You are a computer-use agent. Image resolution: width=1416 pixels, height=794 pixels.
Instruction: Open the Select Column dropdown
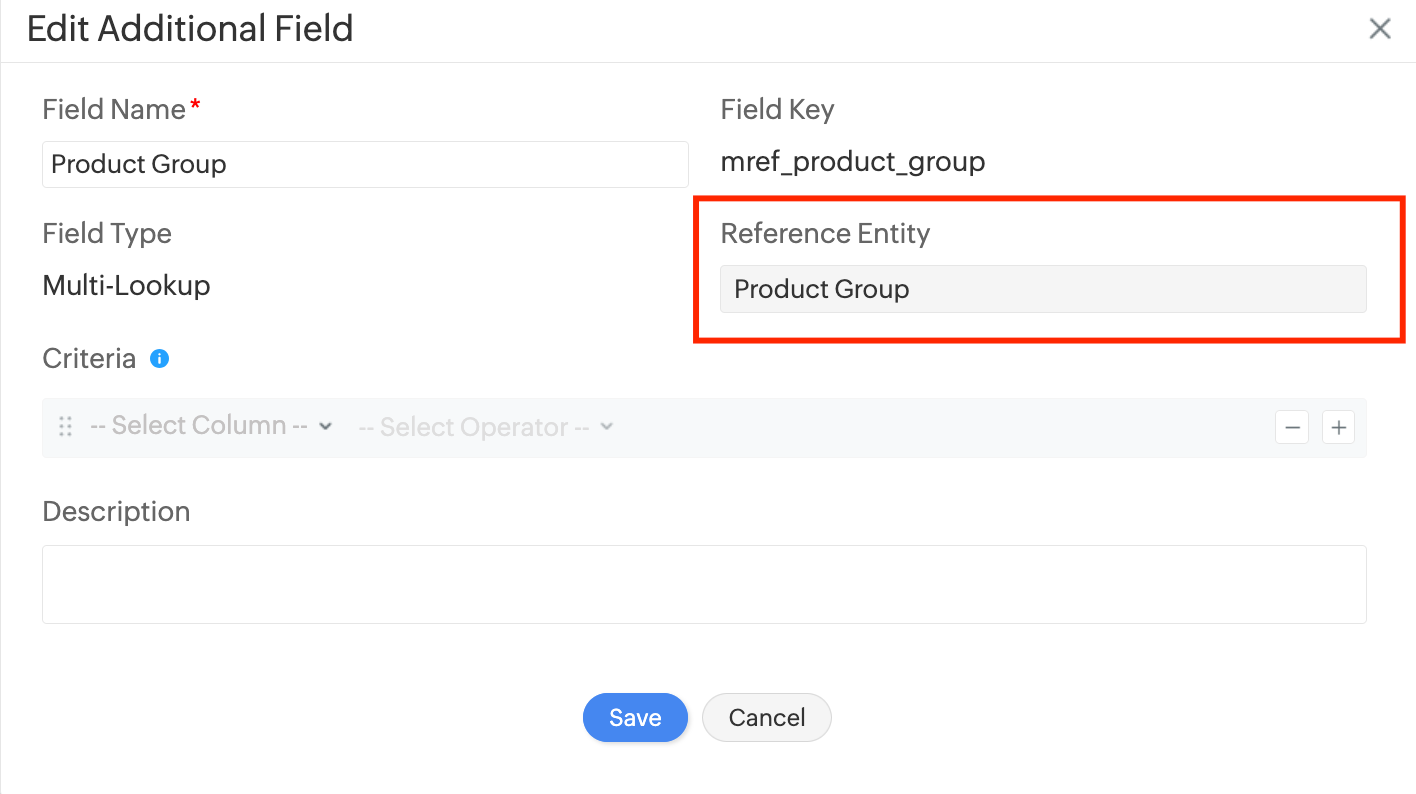coord(211,426)
